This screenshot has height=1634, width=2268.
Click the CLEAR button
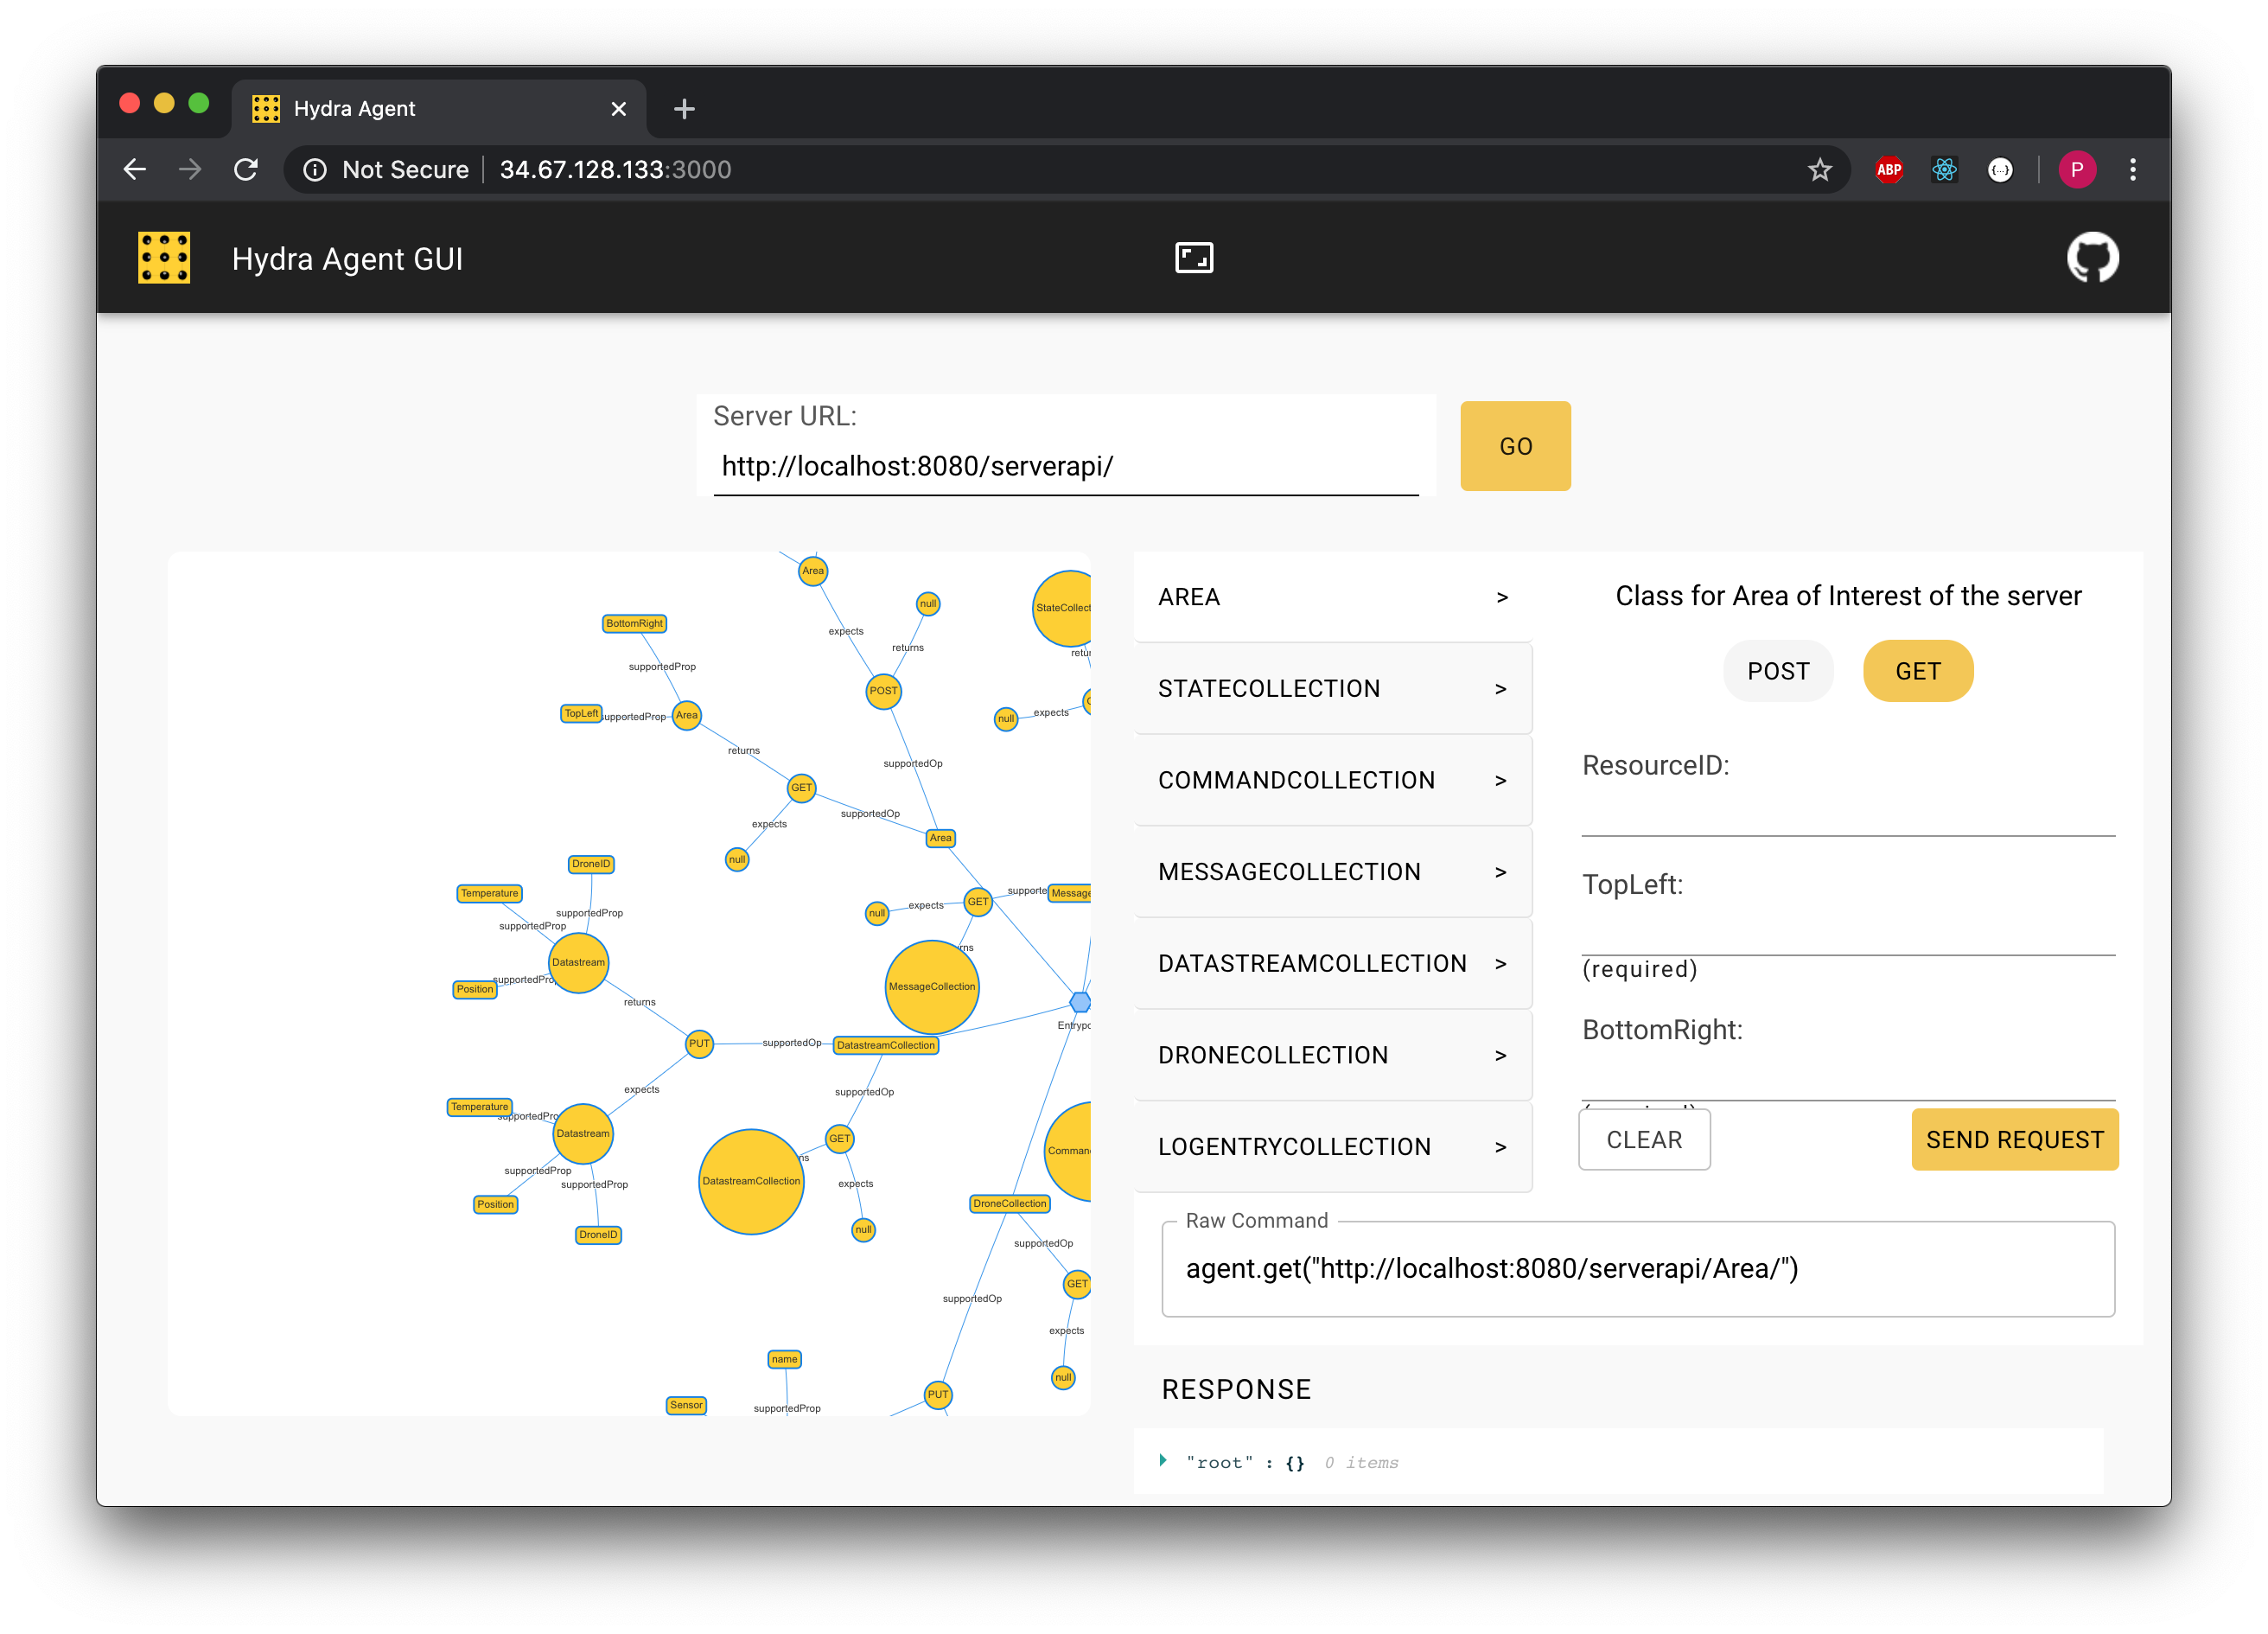pyautogui.click(x=1644, y=1139)
